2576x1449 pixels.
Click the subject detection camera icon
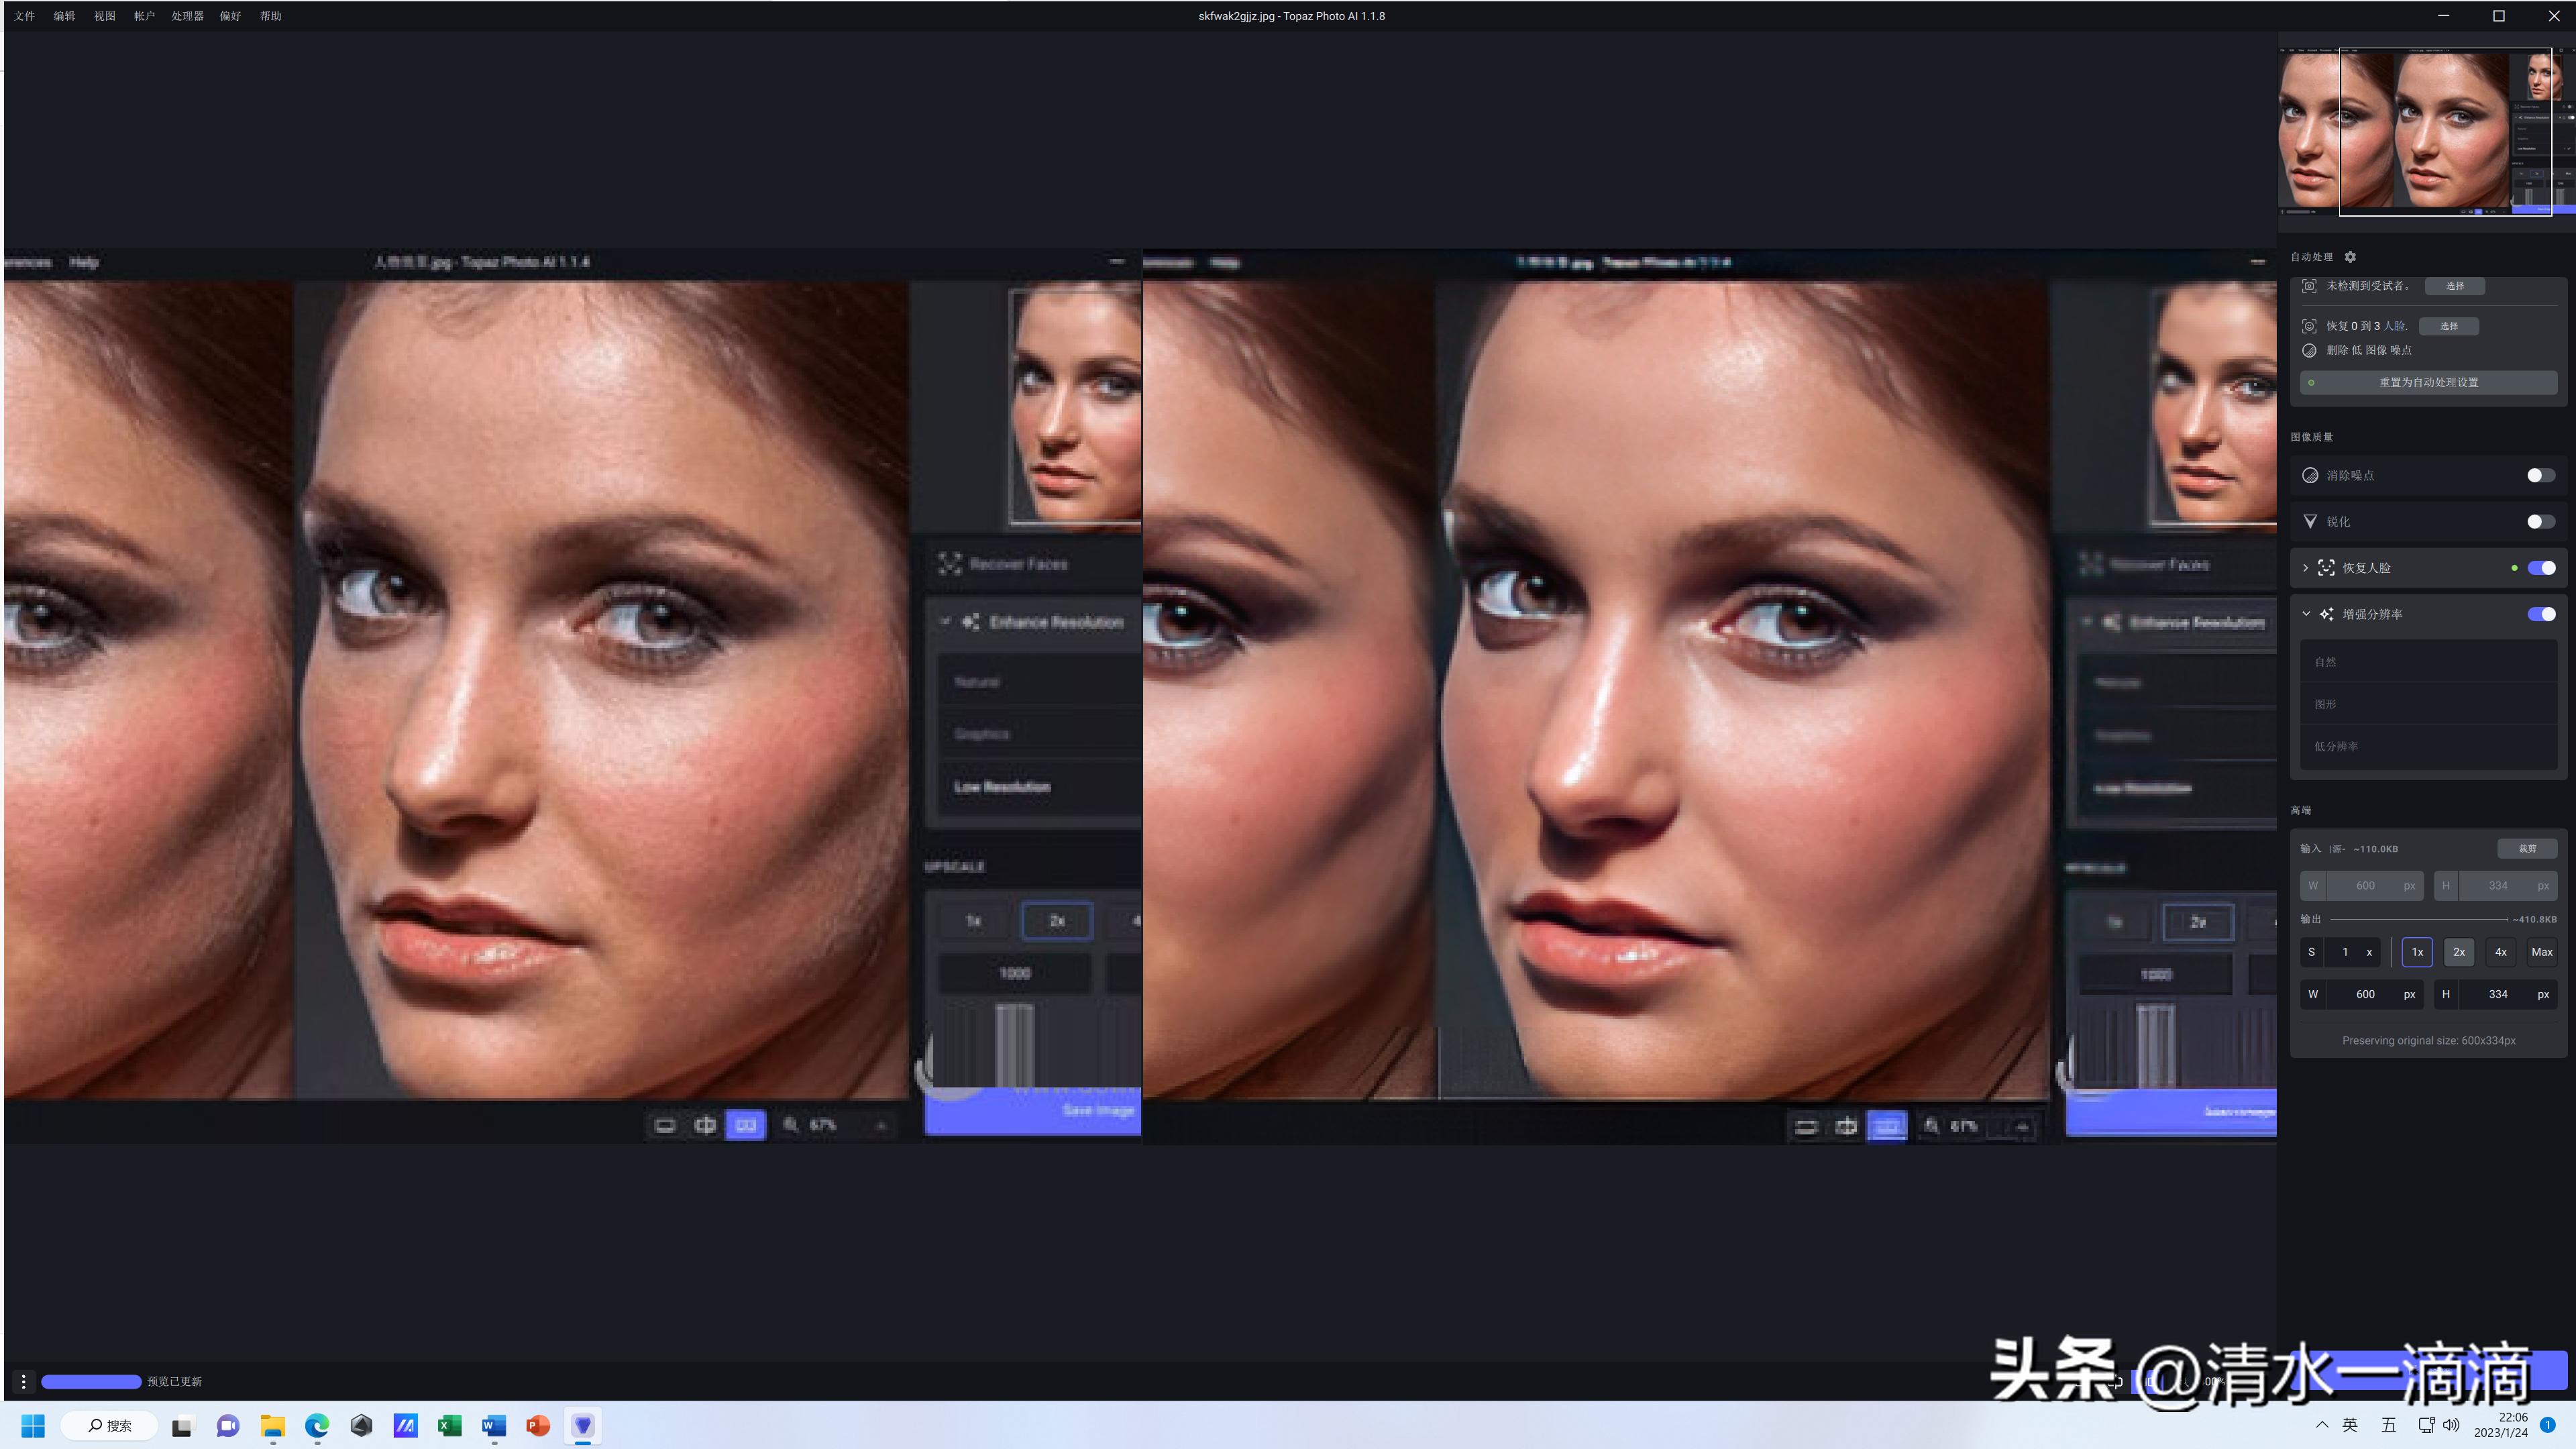[x=2309, y=286]
